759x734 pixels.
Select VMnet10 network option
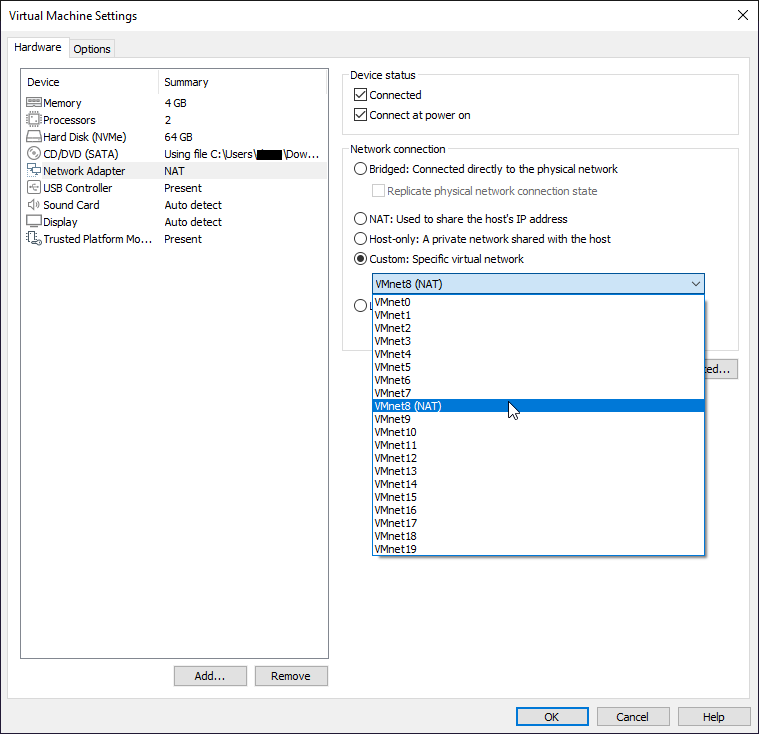pyautogui.click(x=538, y=432)
